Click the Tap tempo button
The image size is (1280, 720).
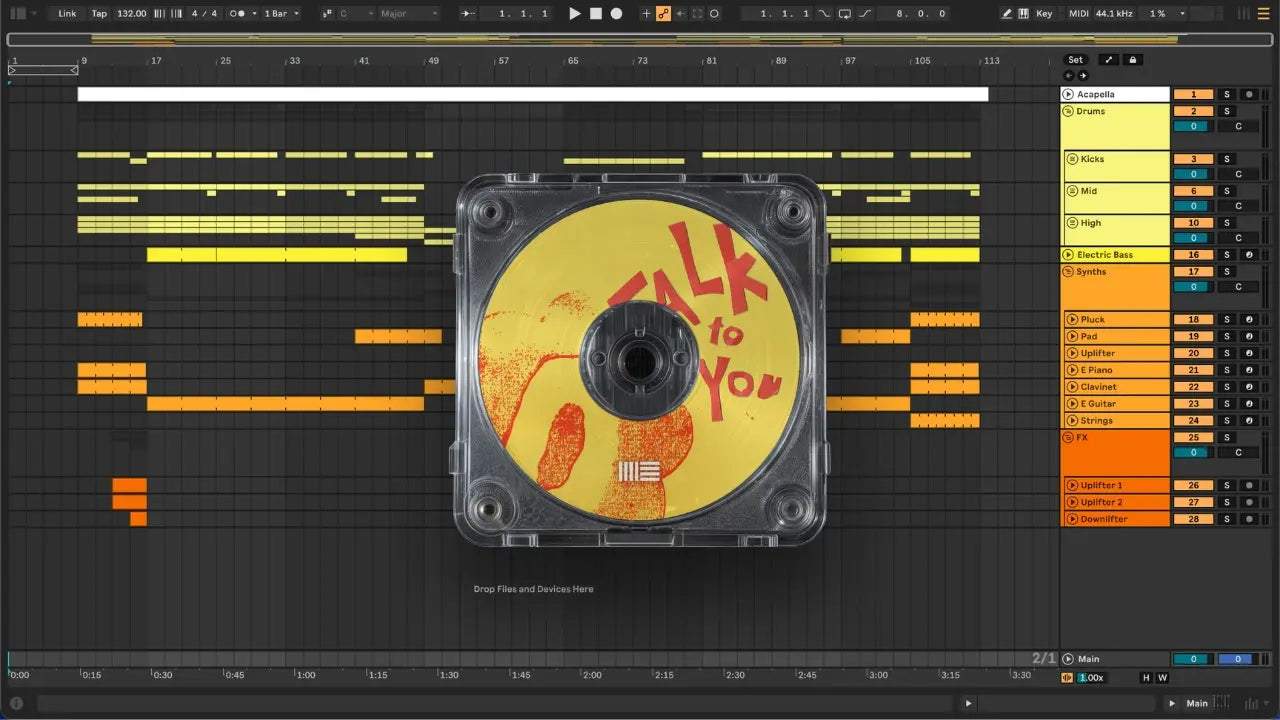pyautogui.click(x=99, y=14)
